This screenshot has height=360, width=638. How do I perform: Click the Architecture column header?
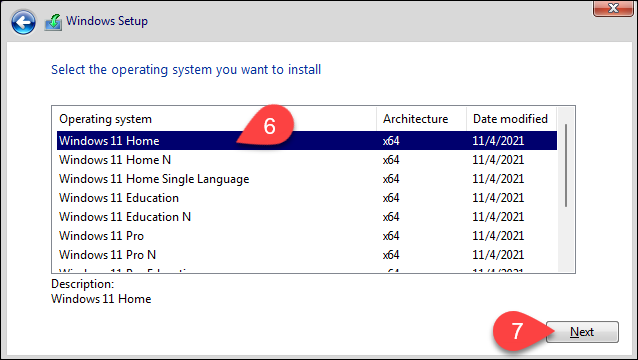click(422, 119)
